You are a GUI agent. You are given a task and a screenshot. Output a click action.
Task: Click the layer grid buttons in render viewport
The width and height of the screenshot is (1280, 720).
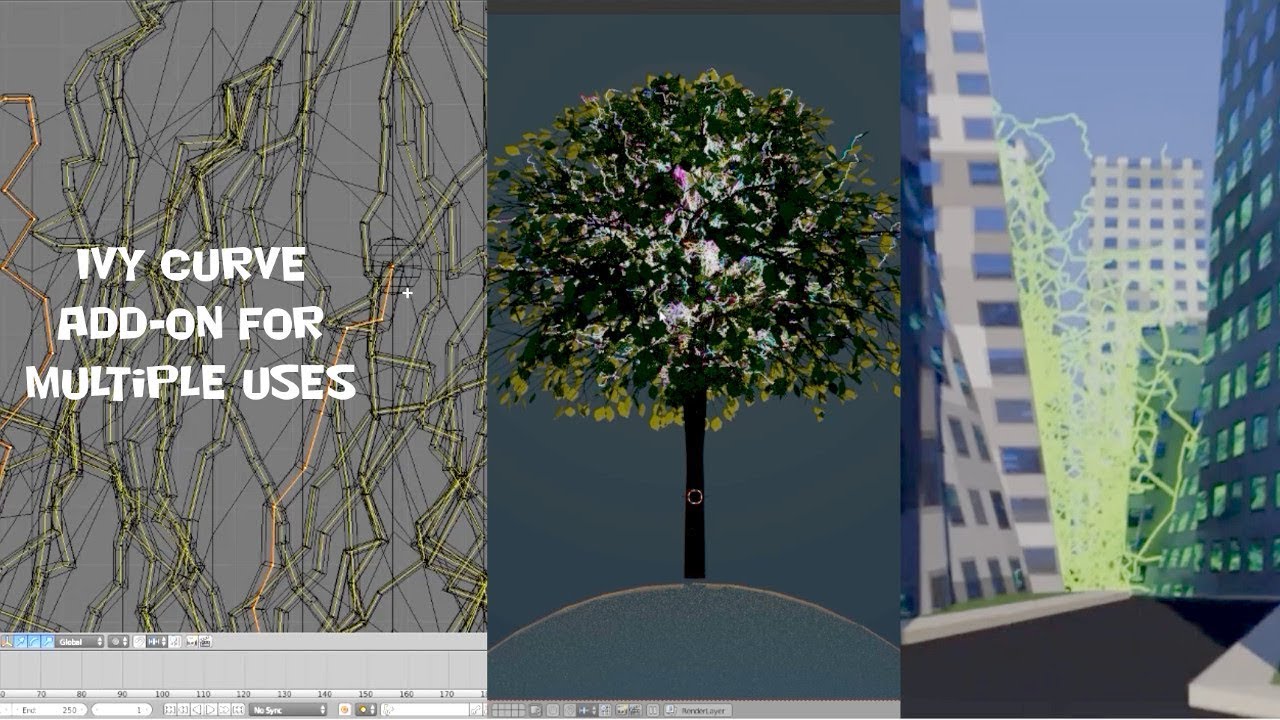509,710
